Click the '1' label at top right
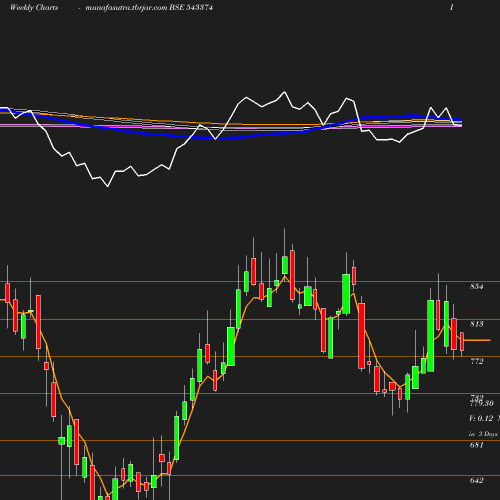Viewport: 500px width, 500px height. pos(452,8)
